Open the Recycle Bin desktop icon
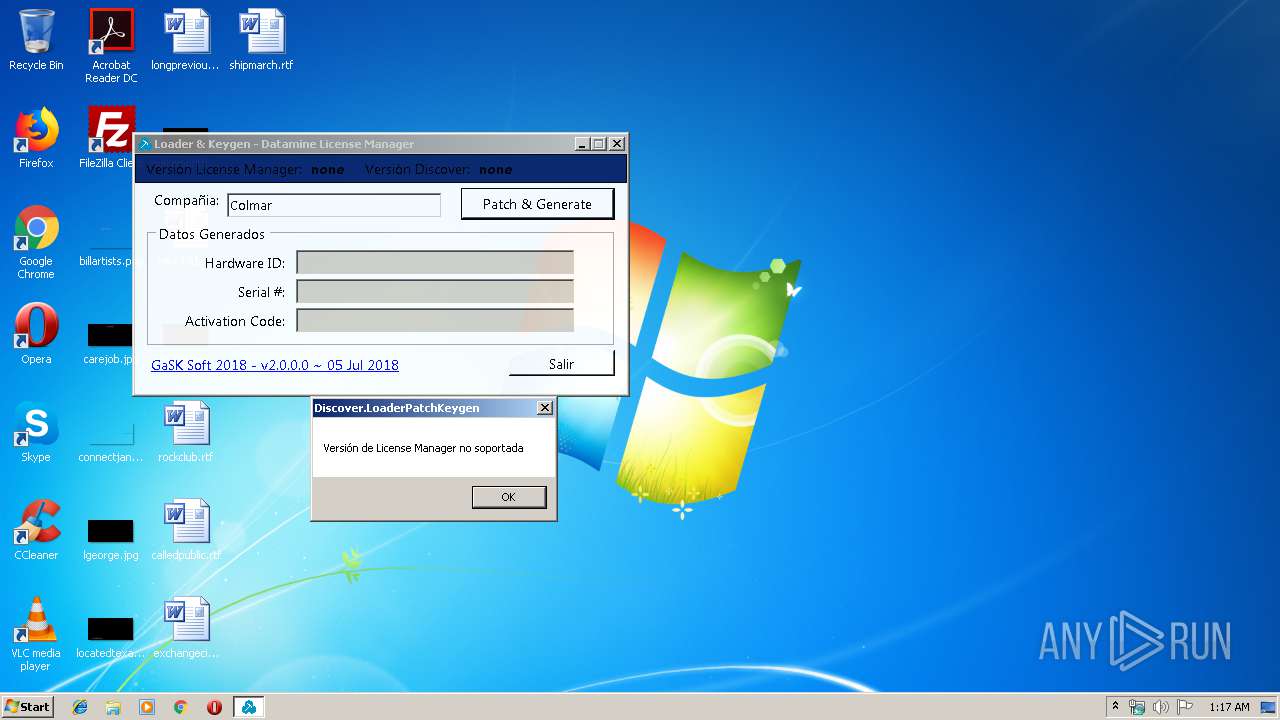 coord(36,40)
